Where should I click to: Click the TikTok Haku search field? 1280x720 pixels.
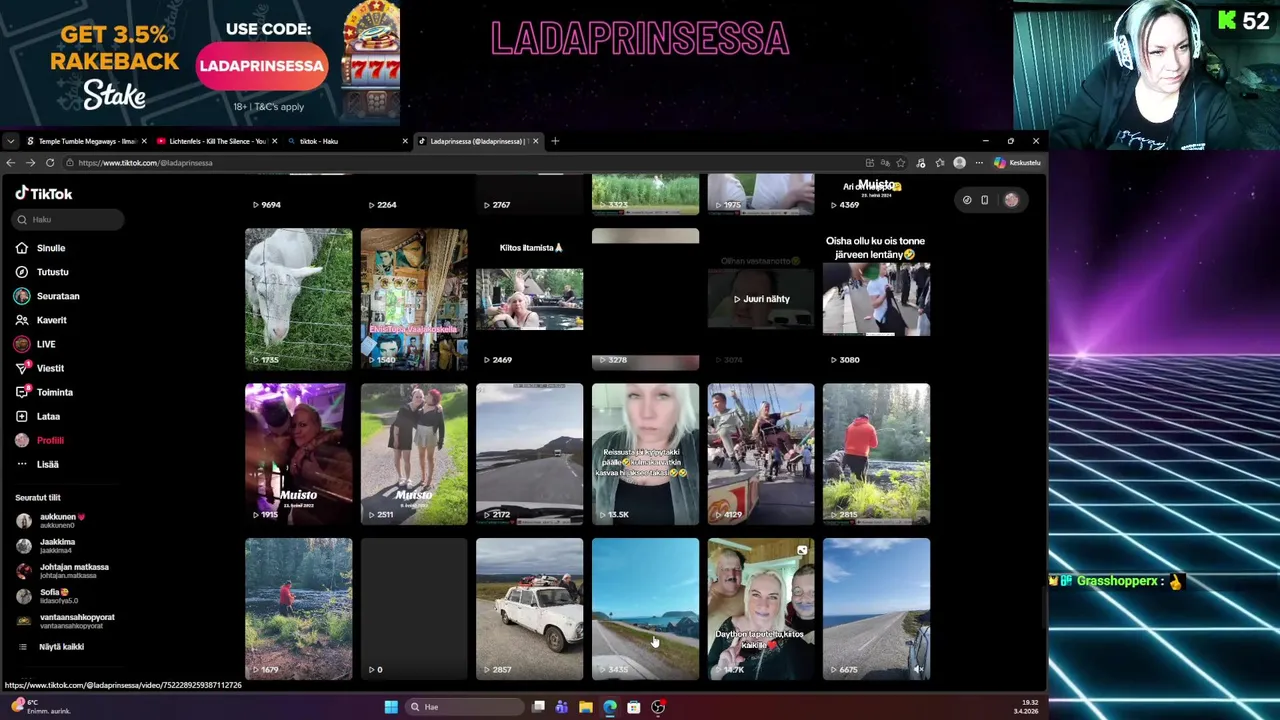pos(69,219)
